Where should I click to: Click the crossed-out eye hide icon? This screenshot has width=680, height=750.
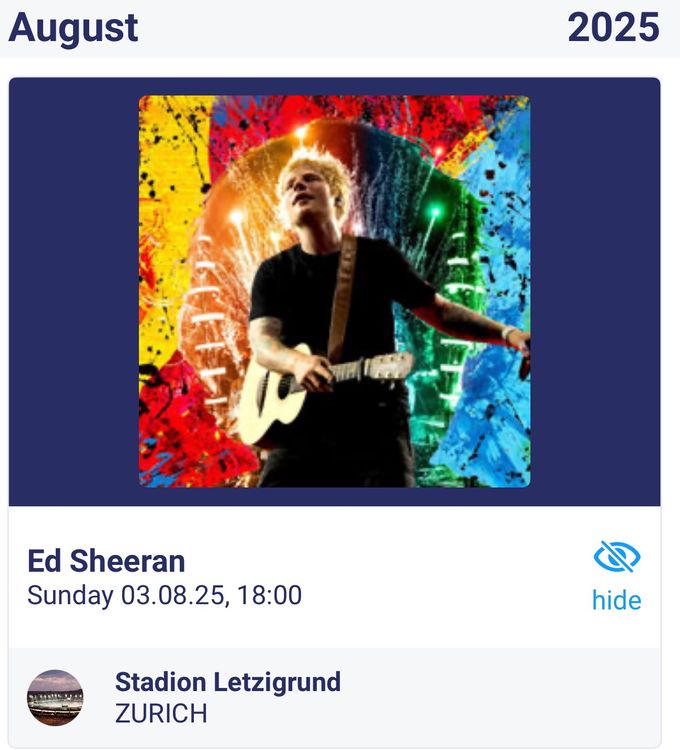click(617, 557)
